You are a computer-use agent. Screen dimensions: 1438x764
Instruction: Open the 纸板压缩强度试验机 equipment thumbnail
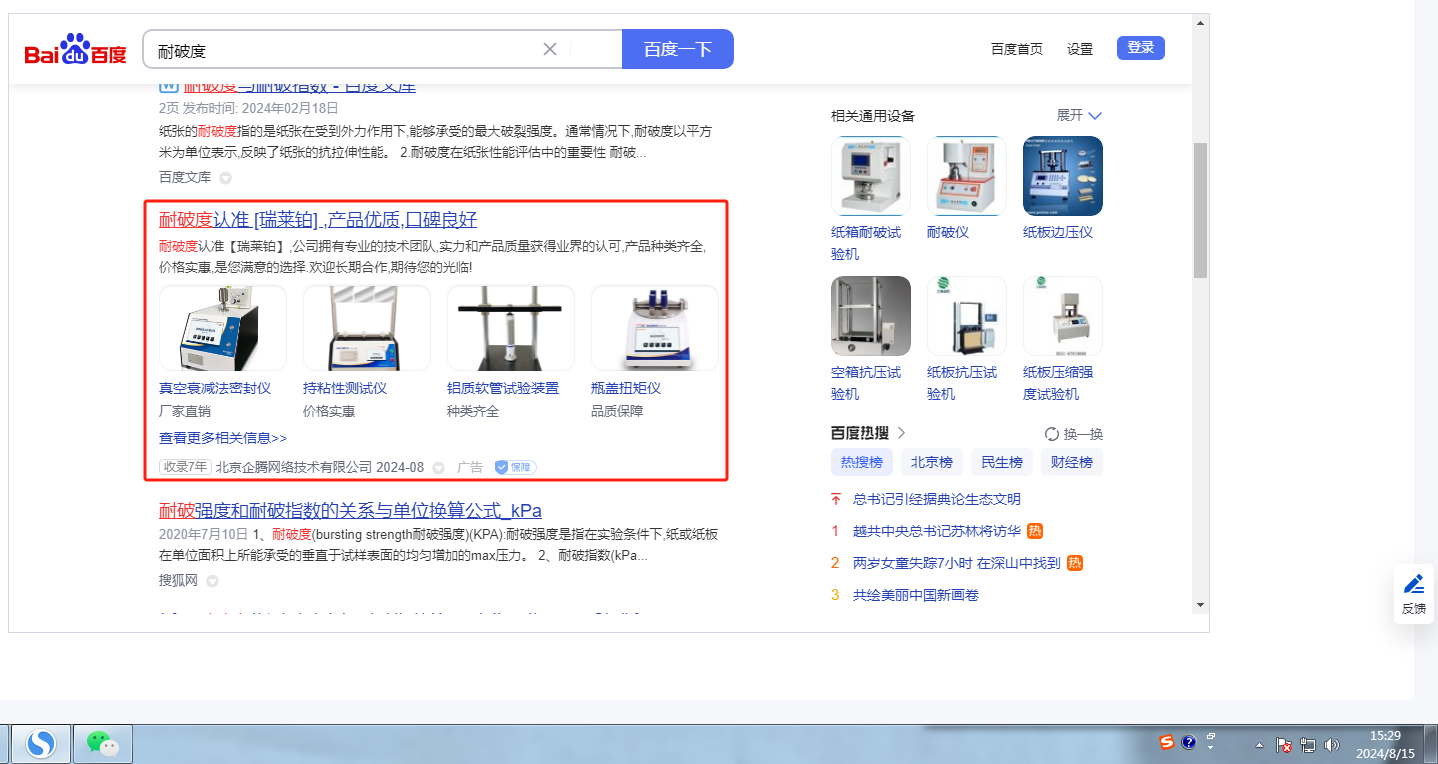point(1063,316)
